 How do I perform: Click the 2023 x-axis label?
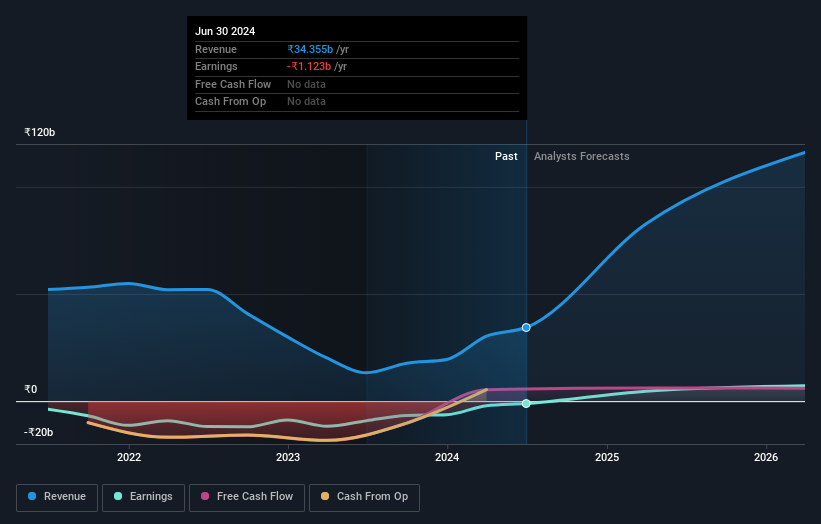[x=288, y=458]
